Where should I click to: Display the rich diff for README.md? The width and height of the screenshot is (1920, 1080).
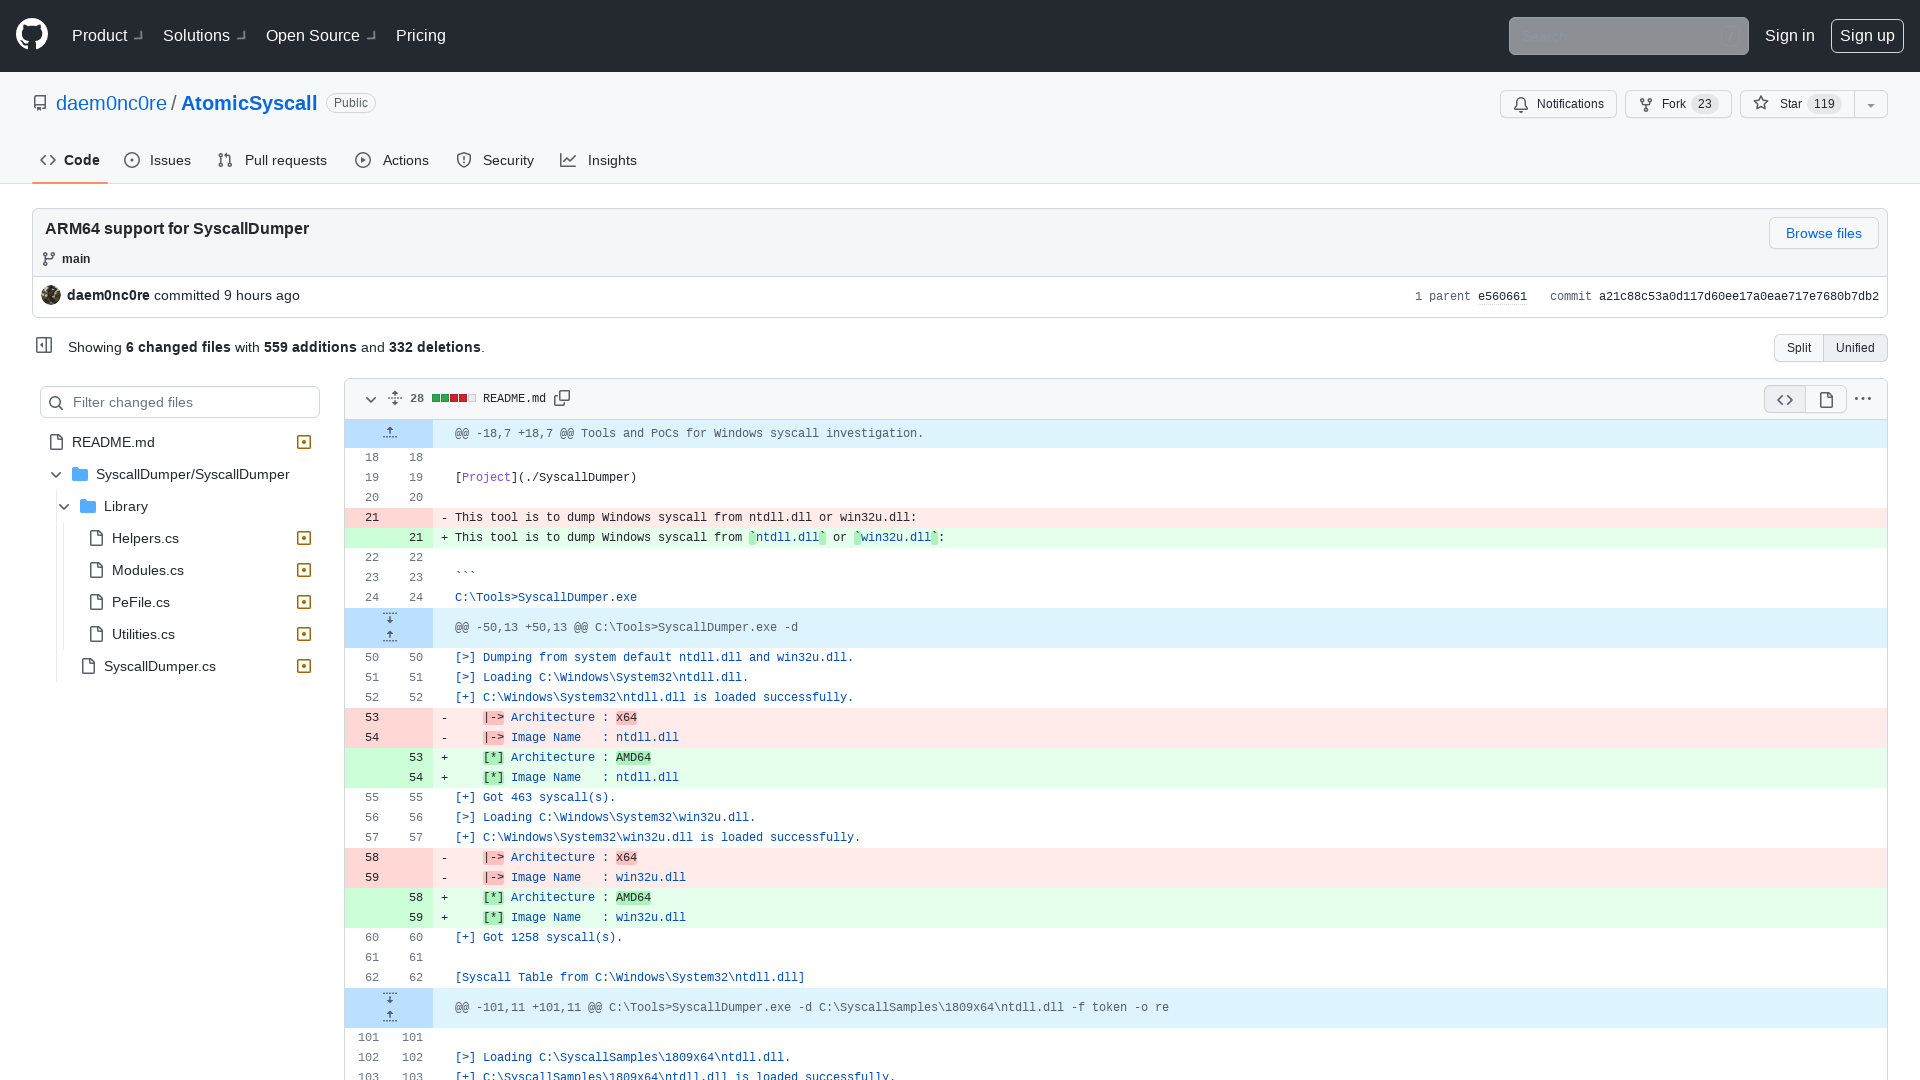tap(1827, 398)
